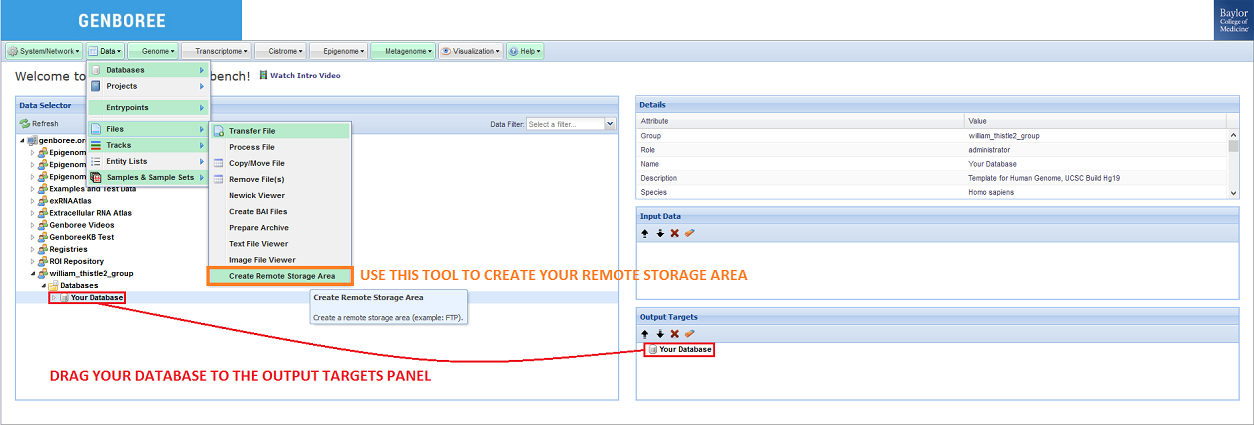The width and height of the screenshot is (1254, 425).
Task: Remove selected item from Output Targets
Action: pyautogui.click(x=675, y=333)
